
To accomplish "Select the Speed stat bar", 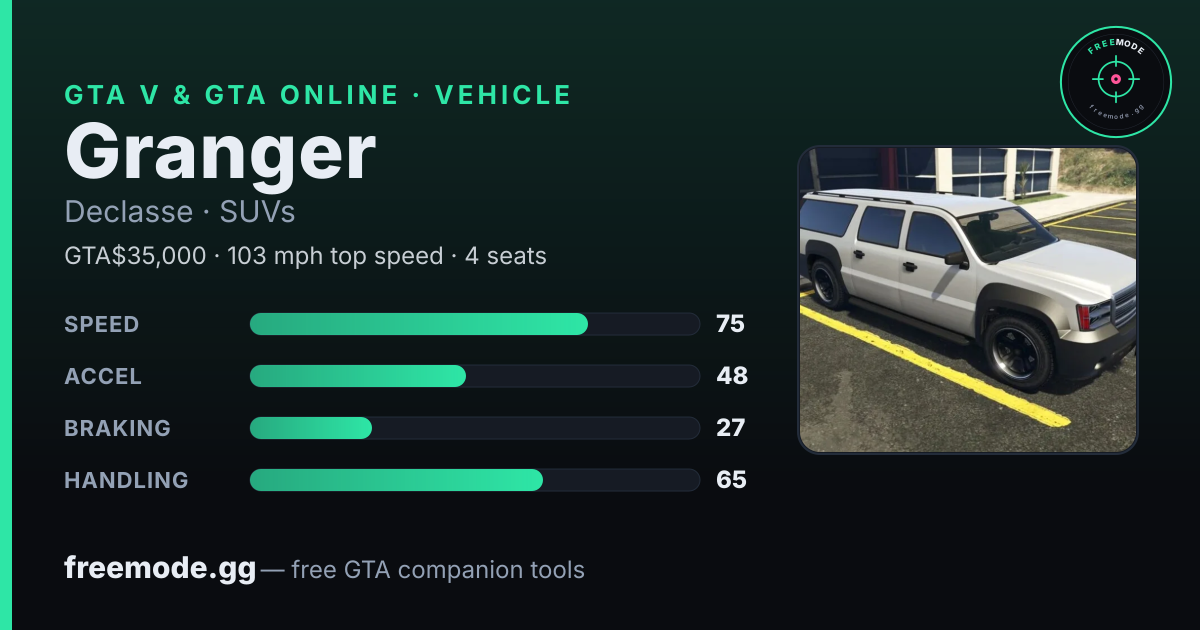I will pos(474,324).
